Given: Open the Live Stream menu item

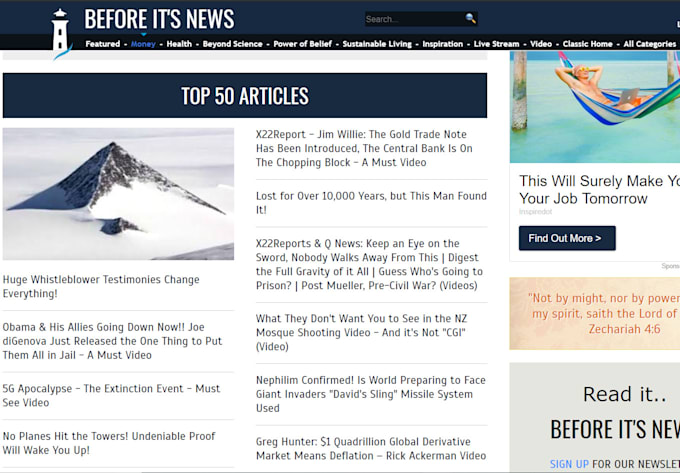Looking at the screenshot, I should pos(496,44).
